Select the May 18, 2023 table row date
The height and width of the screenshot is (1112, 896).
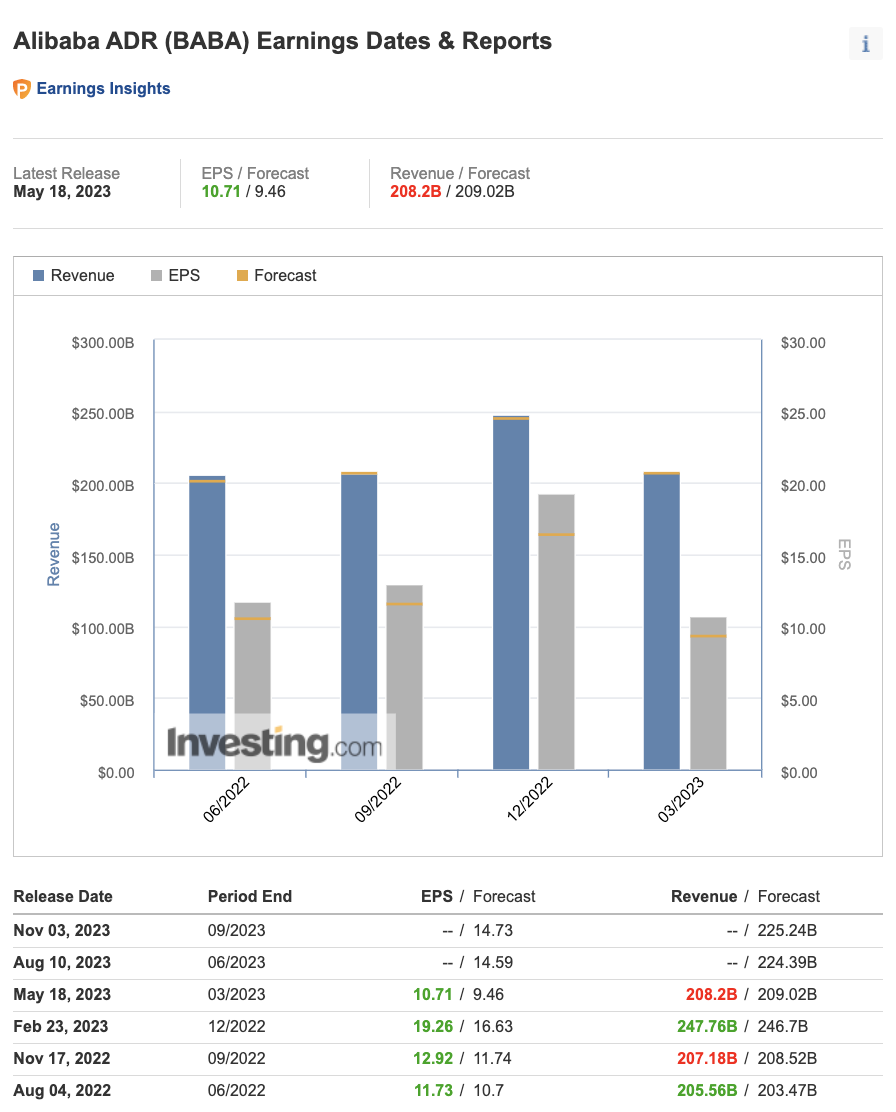pos(62,994)
